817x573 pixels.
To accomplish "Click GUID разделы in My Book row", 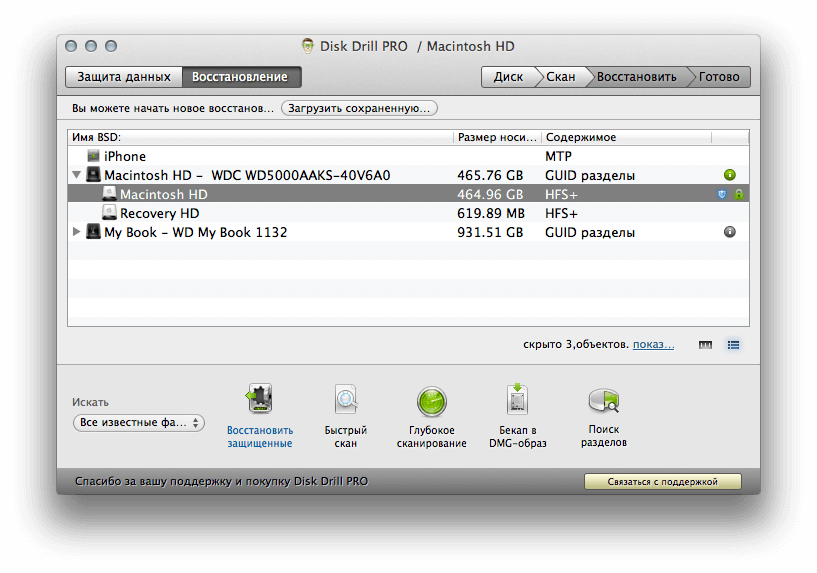I will pos(590,232).
